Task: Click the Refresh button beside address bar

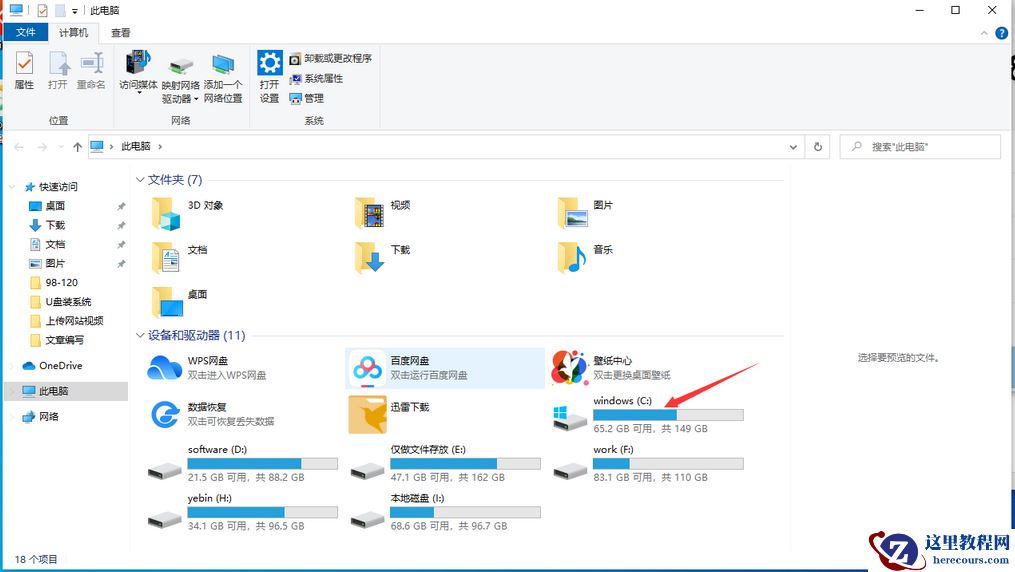Action: coord(818,147)
